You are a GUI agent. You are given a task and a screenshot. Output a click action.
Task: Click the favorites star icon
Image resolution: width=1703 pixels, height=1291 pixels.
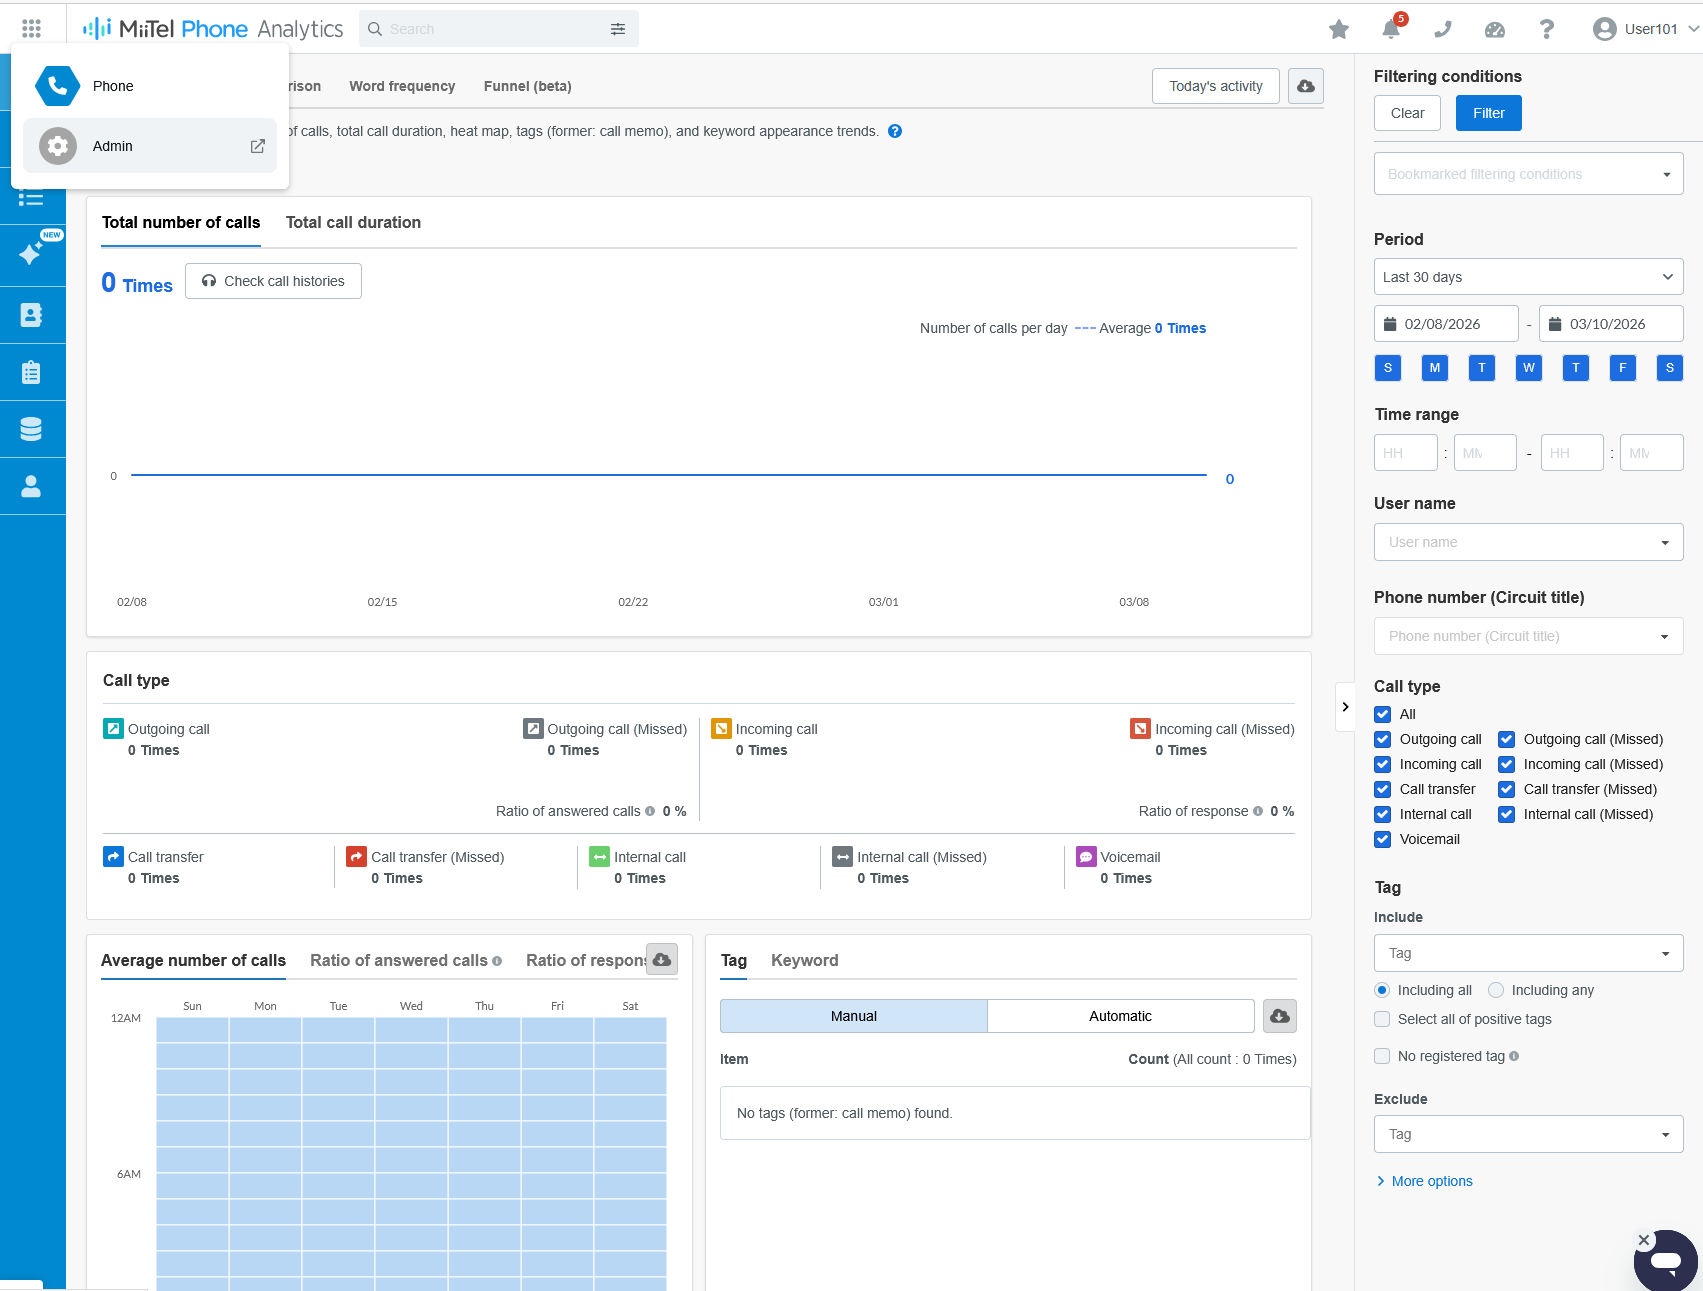tap(1339, 29)
